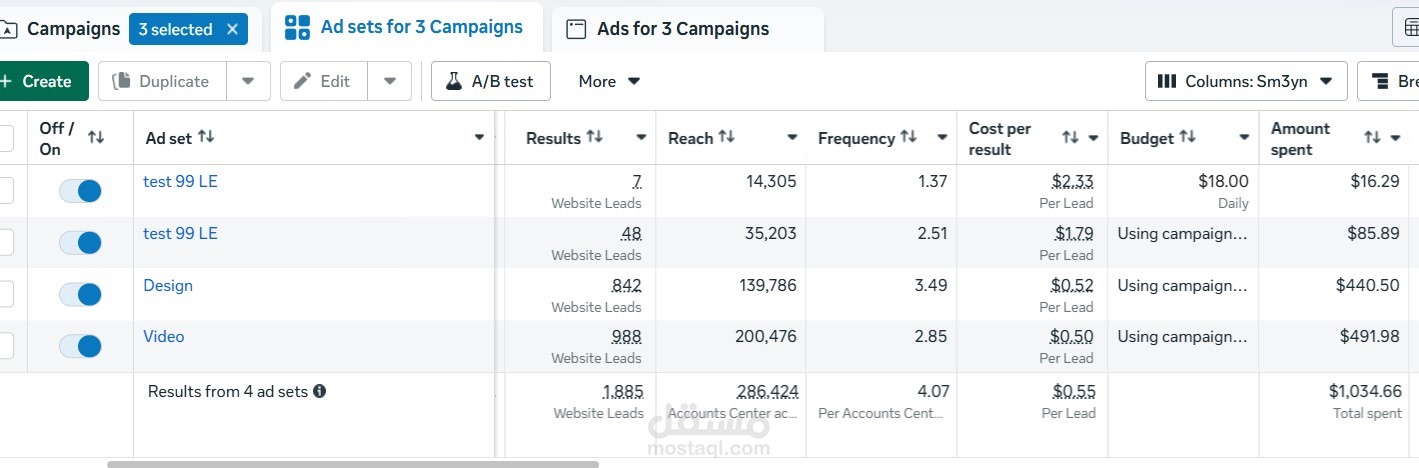Turn off the Video ad set toggle
This screenshot has height=468, width=1419.
coord(80,346)
